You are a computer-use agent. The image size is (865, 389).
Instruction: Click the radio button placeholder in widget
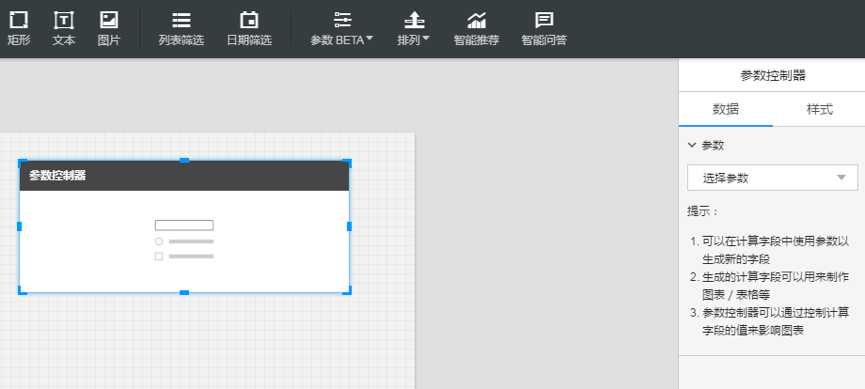point(159,241)
